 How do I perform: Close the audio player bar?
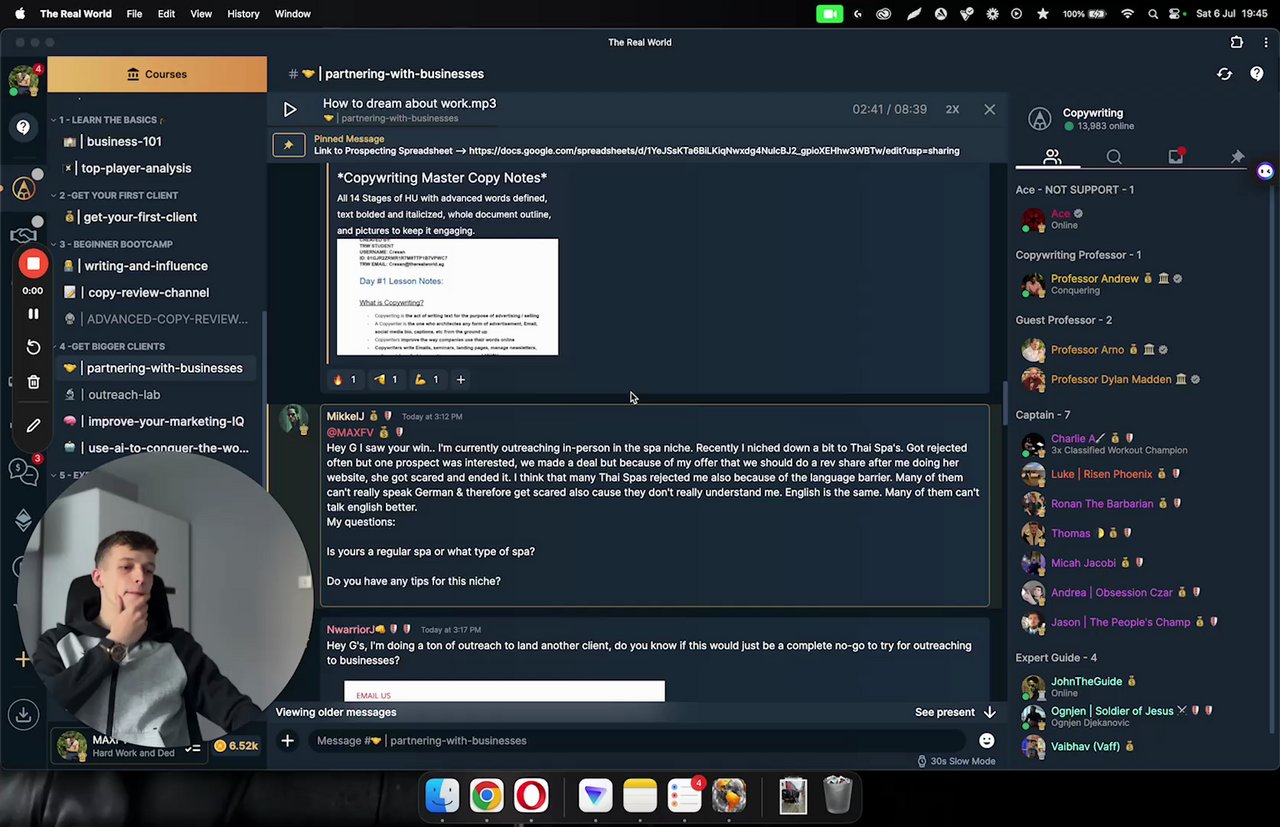989,109
